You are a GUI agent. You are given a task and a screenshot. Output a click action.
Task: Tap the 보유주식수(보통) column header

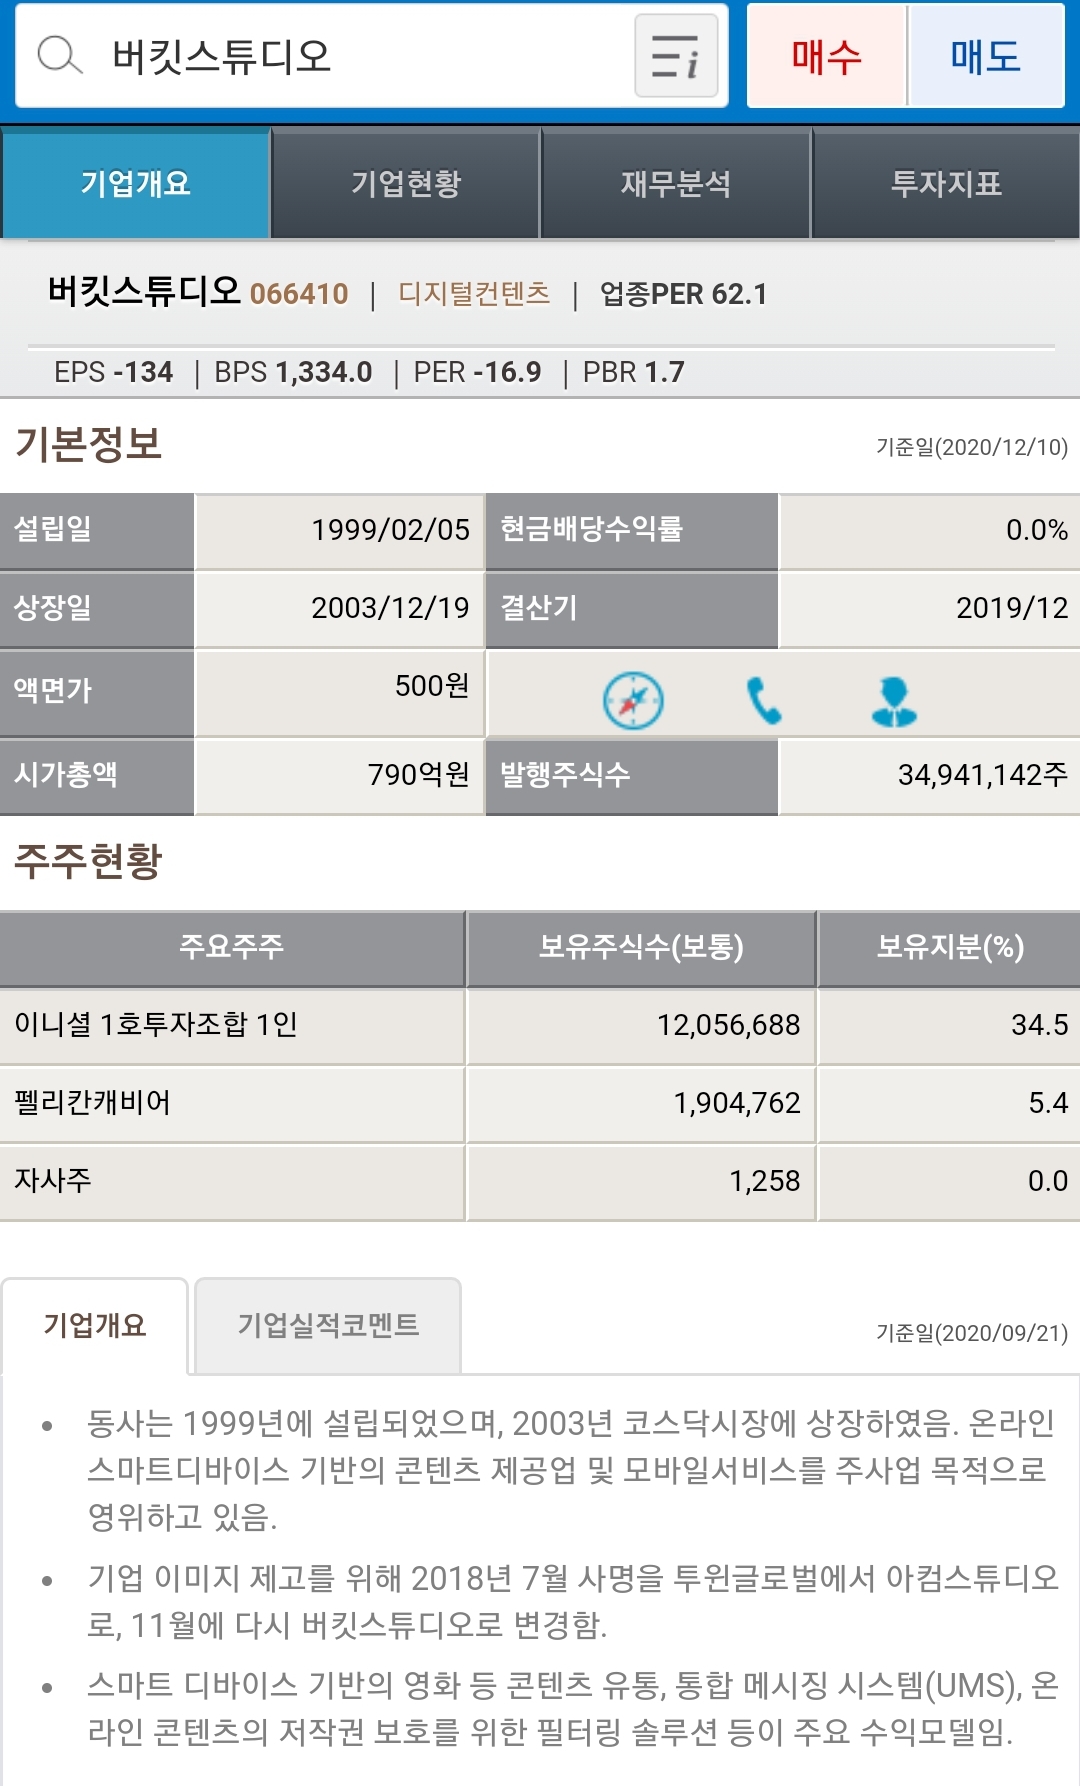[641, 948]
